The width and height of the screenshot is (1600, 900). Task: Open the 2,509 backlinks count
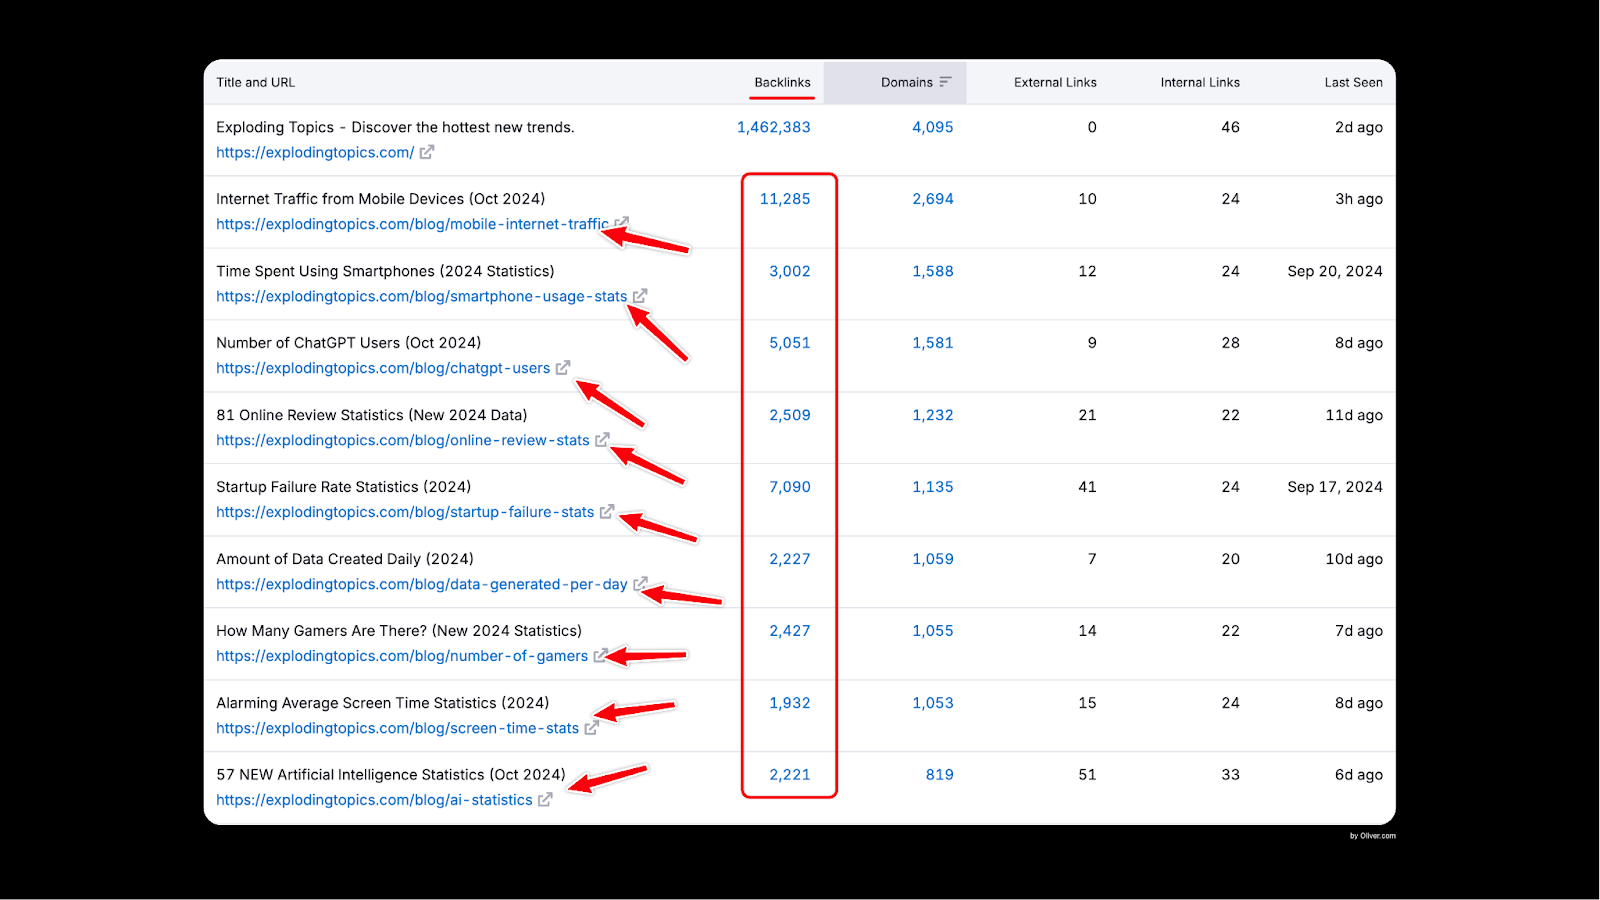pyautogui.click(x=790, y=415)
